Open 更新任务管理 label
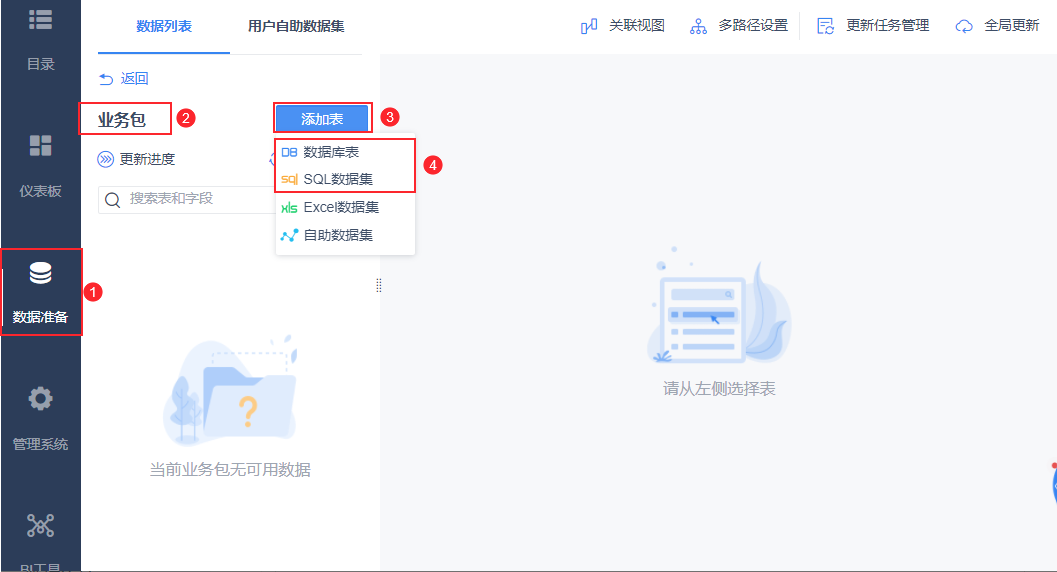The image size is (1057, 572). pyautogui.click(x=888, y=26)
